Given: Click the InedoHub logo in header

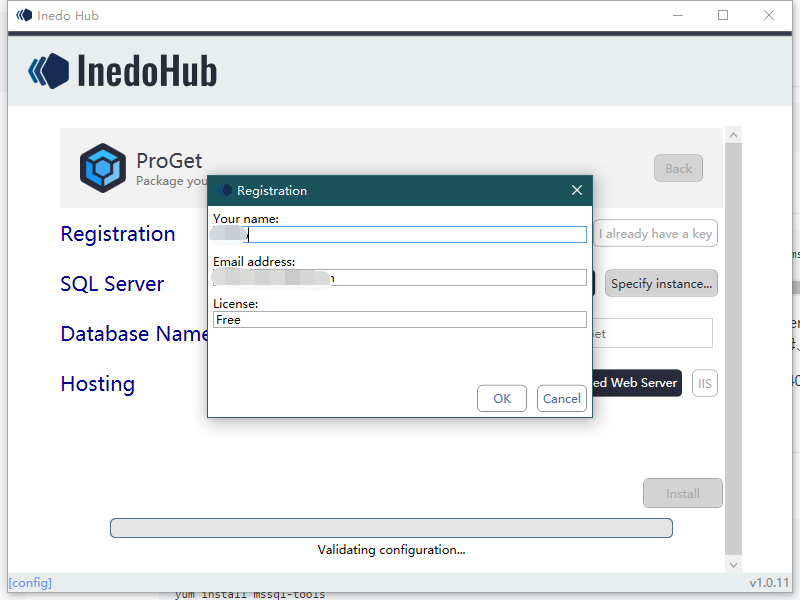Looking at the screenshot, I should click(122, 71).
